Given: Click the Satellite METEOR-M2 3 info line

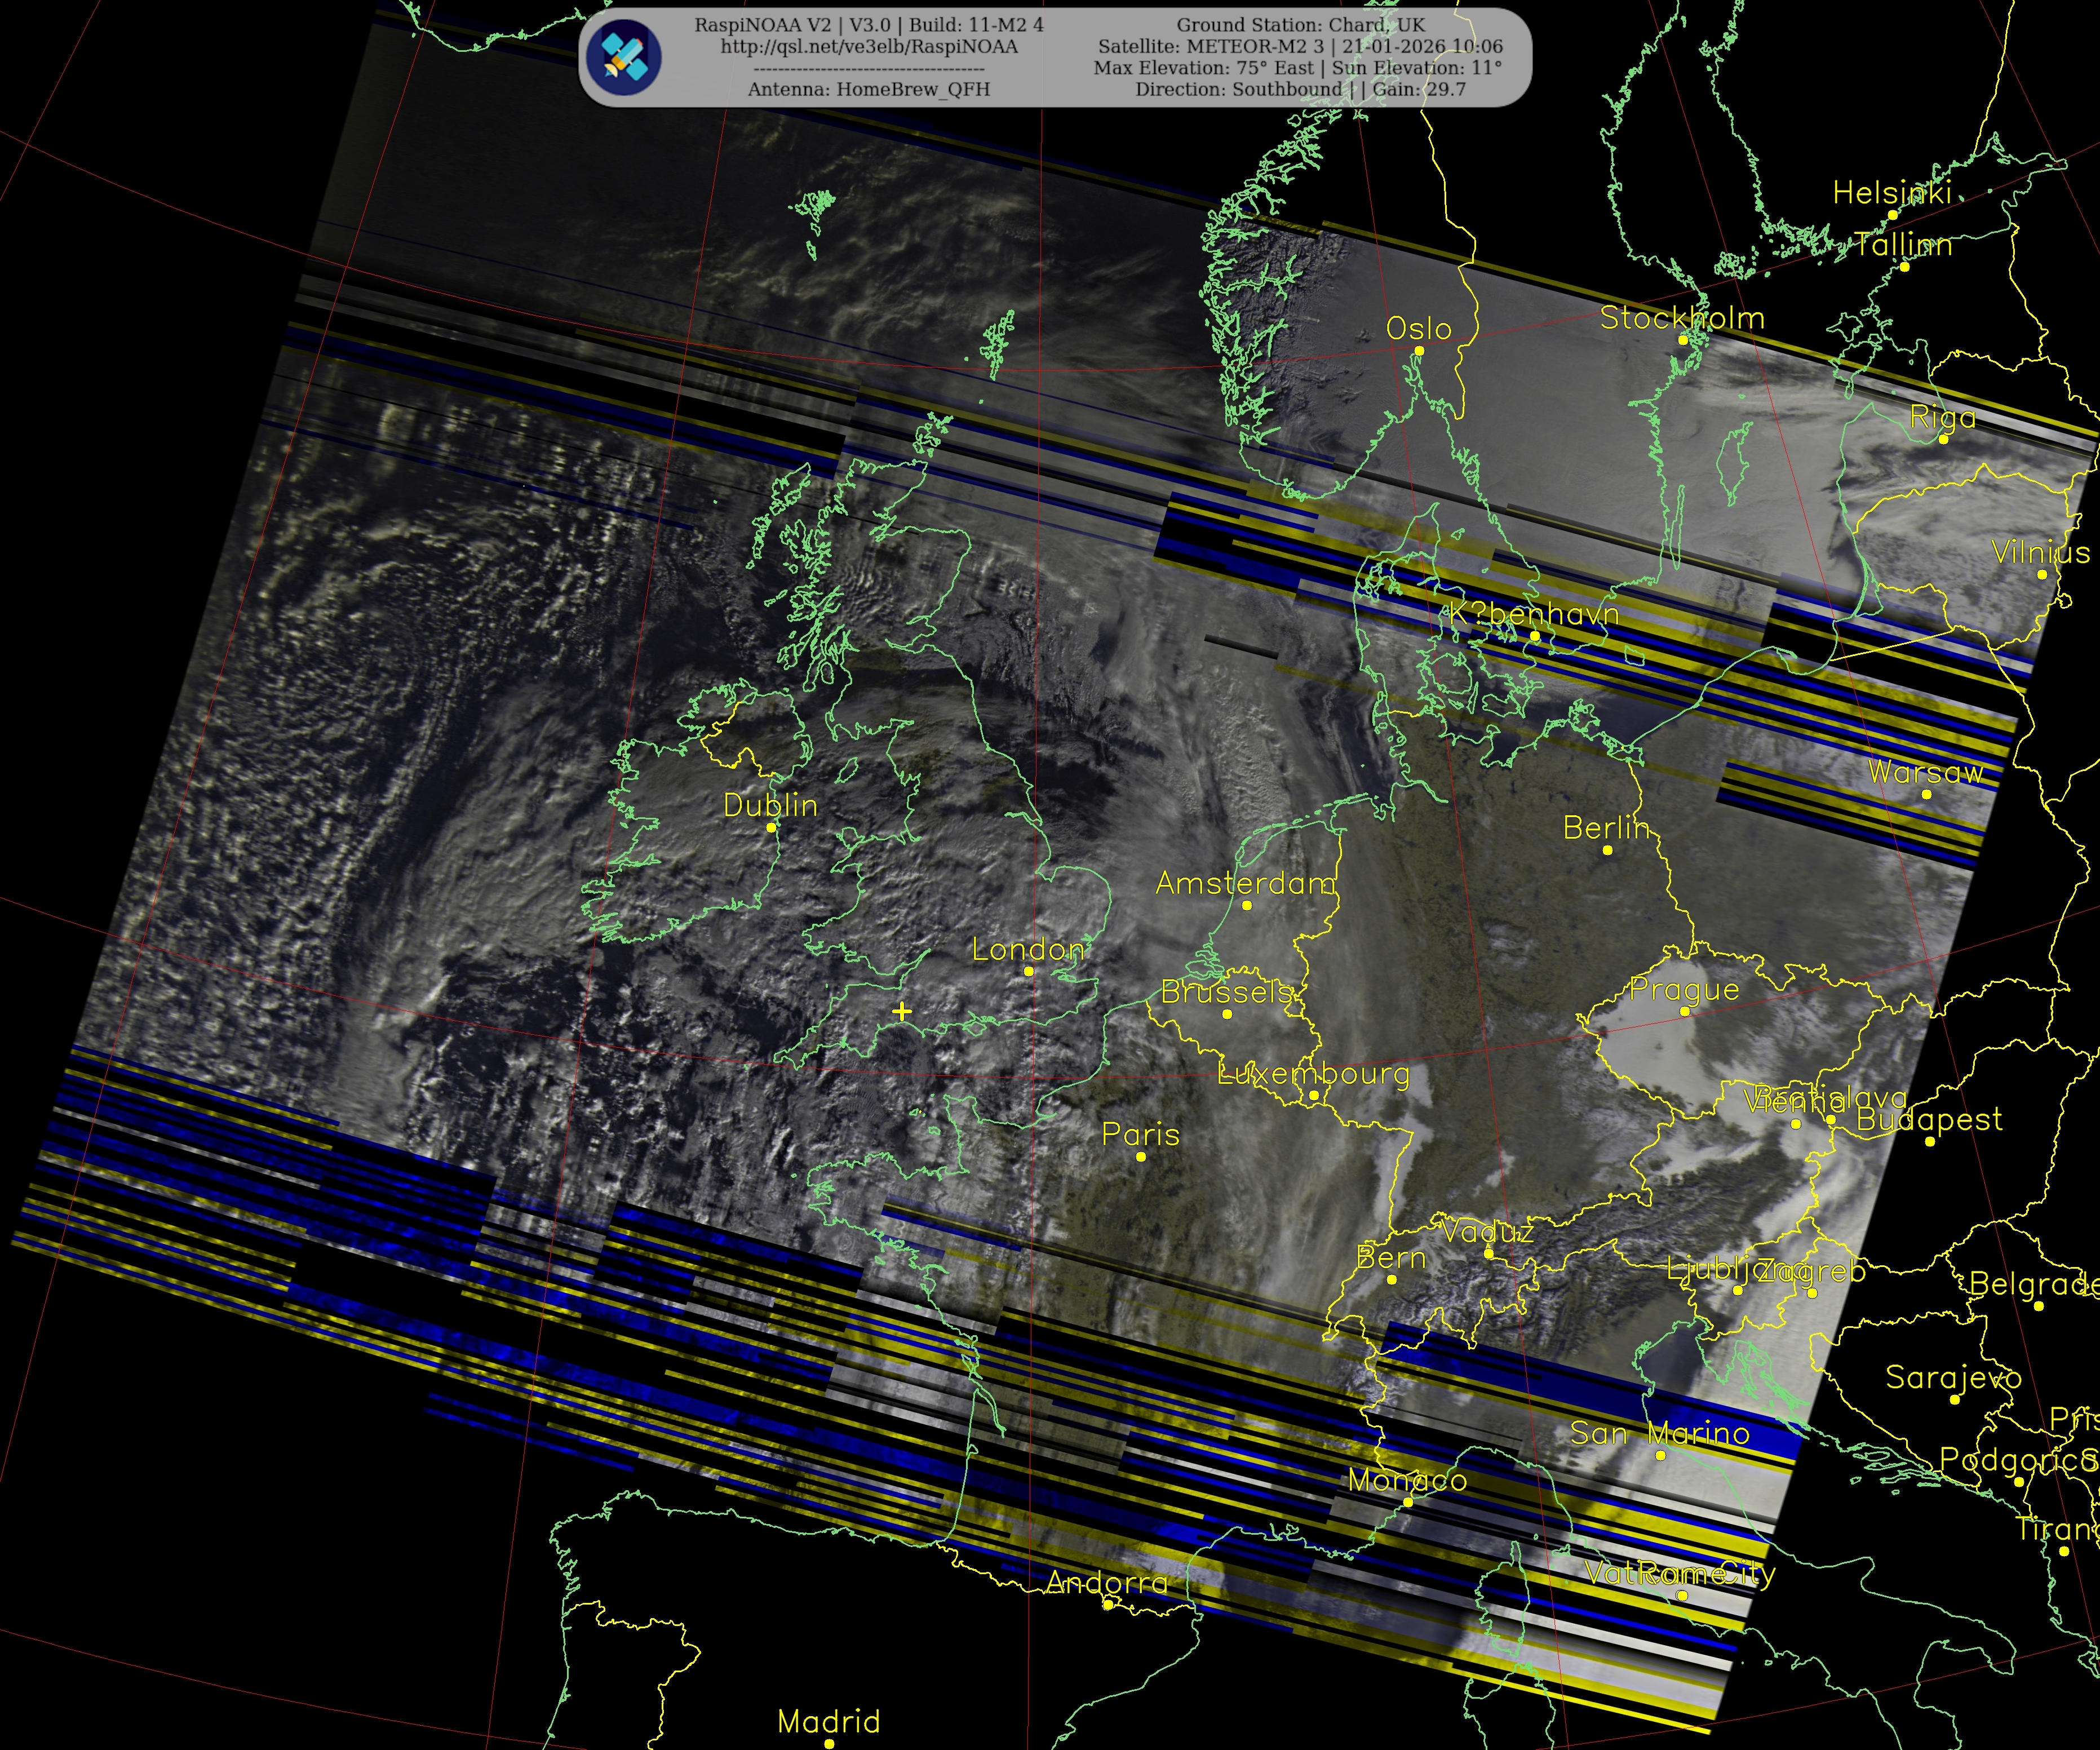Looking at the screenshot, I should [1300, 47].
